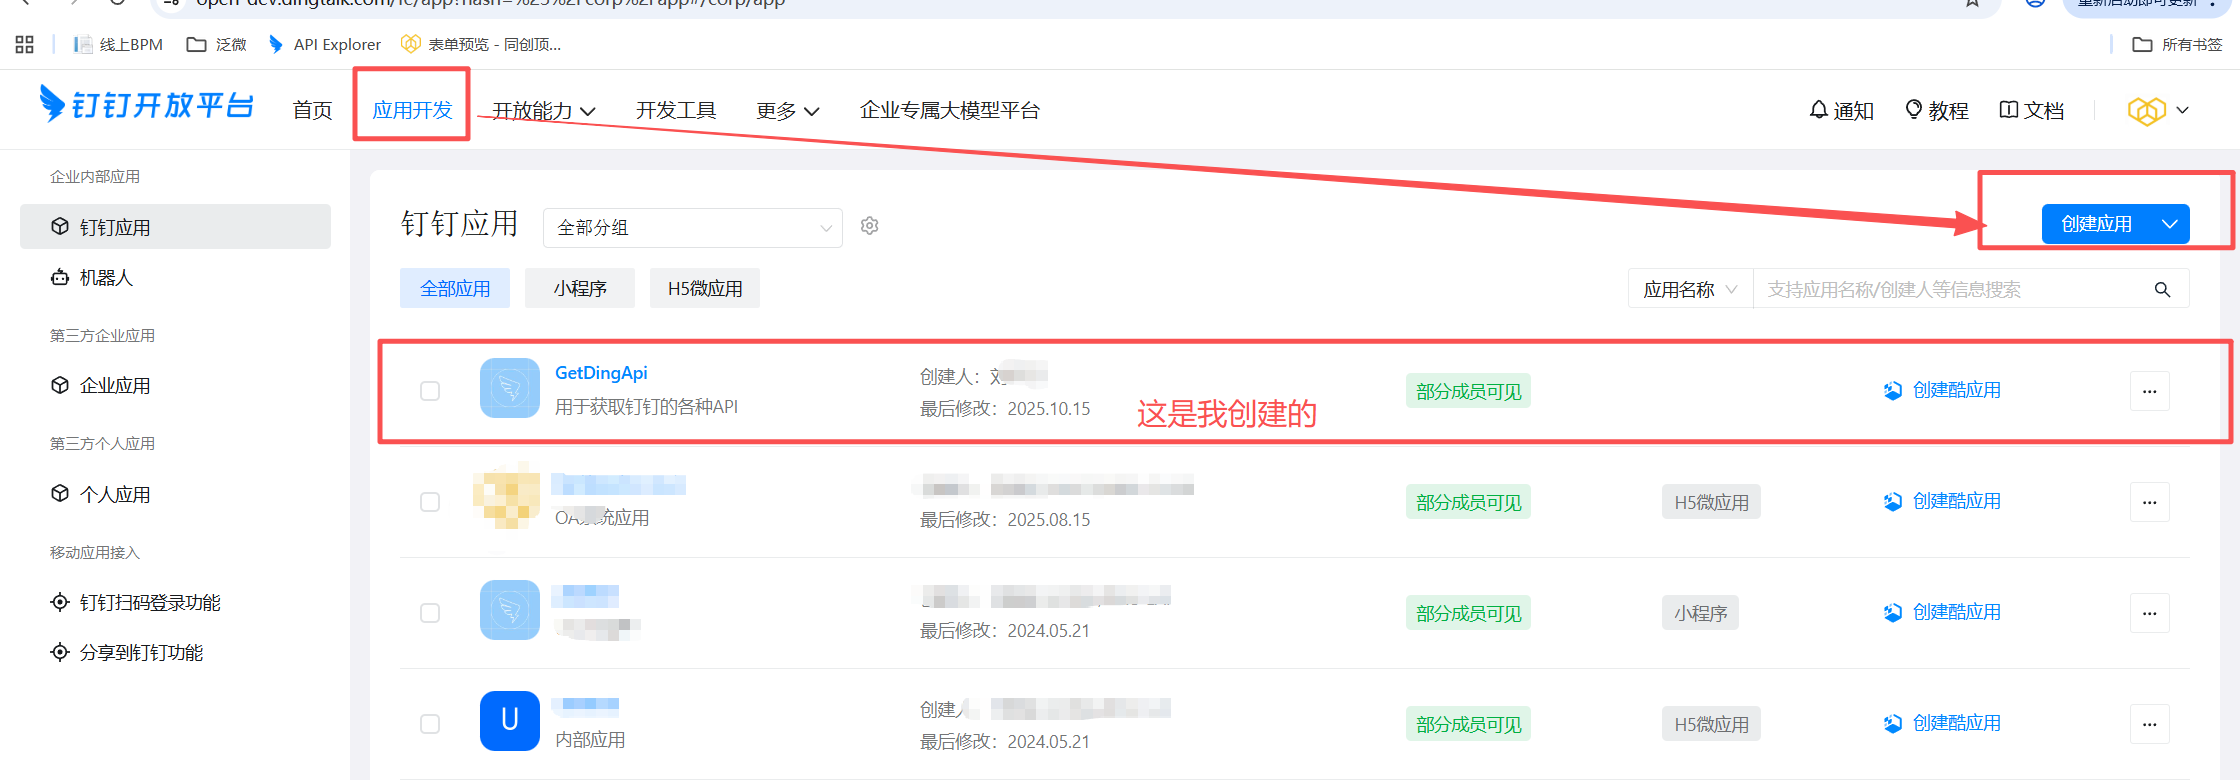This screenshot has width=2240, height=780.
Task: Open 应用开发 in top navigation
Action: tap(412, 110)
